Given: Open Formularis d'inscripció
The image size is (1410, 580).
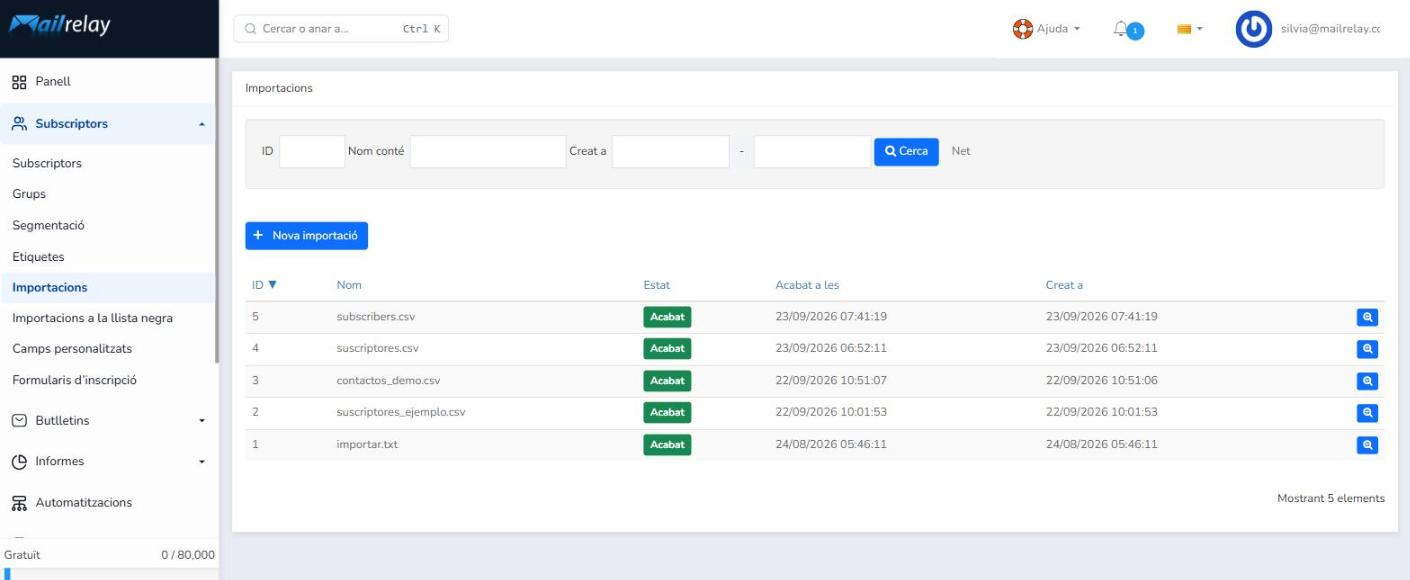Looking at the screenshot, I should (x=74, y=380).
